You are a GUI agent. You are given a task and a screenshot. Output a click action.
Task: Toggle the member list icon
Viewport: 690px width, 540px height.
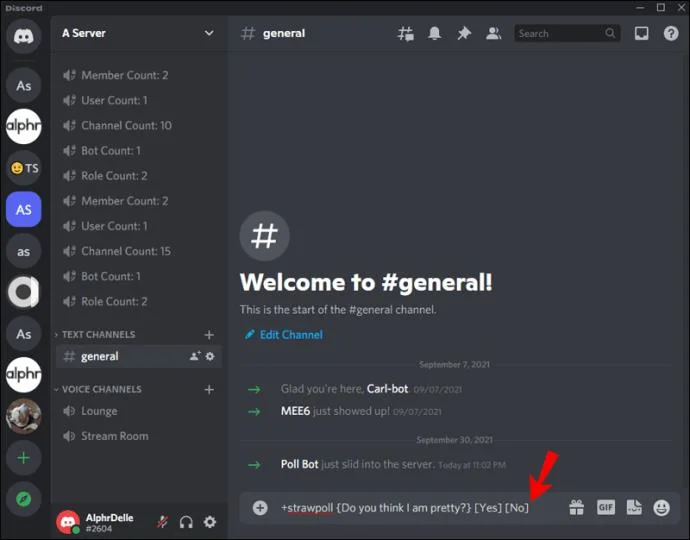[x=493, y=33]
